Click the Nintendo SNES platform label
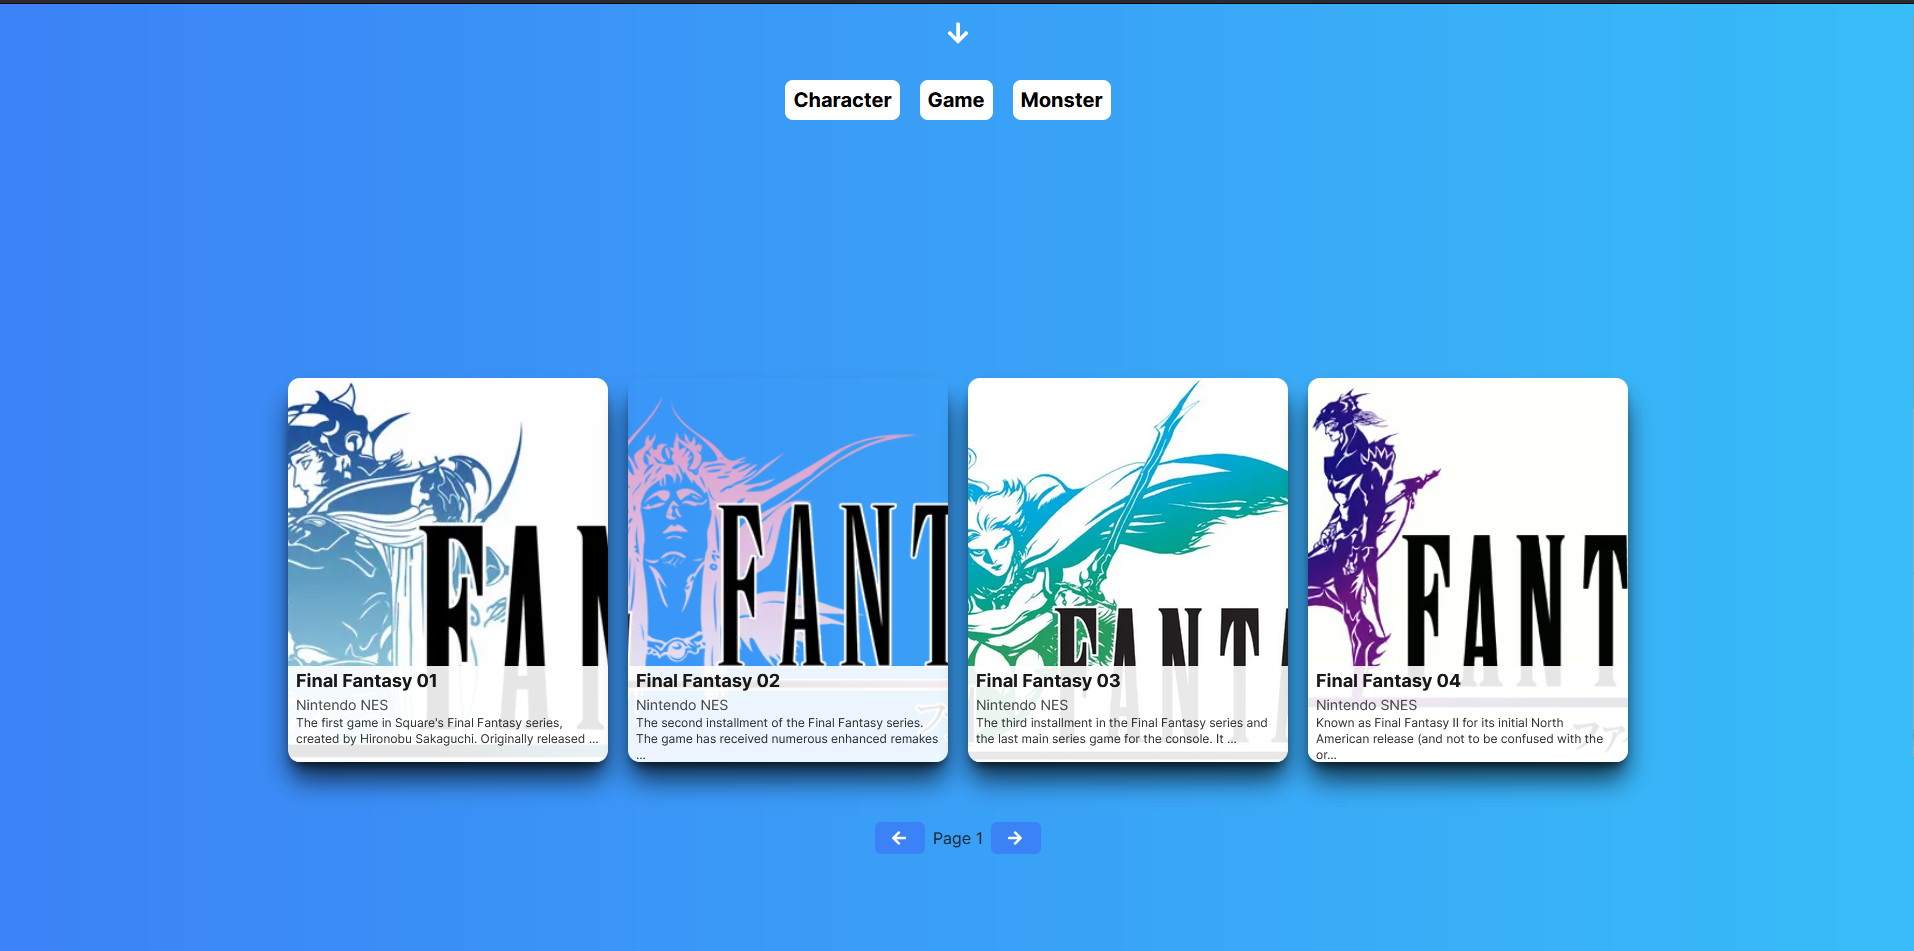Screen dimensions: 1914x951 (x=1366, y=704)
